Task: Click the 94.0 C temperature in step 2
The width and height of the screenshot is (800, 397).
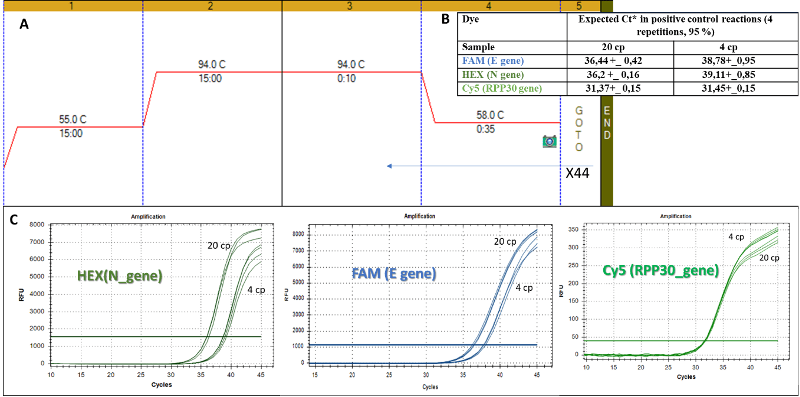Action: [x=212, y=64]
